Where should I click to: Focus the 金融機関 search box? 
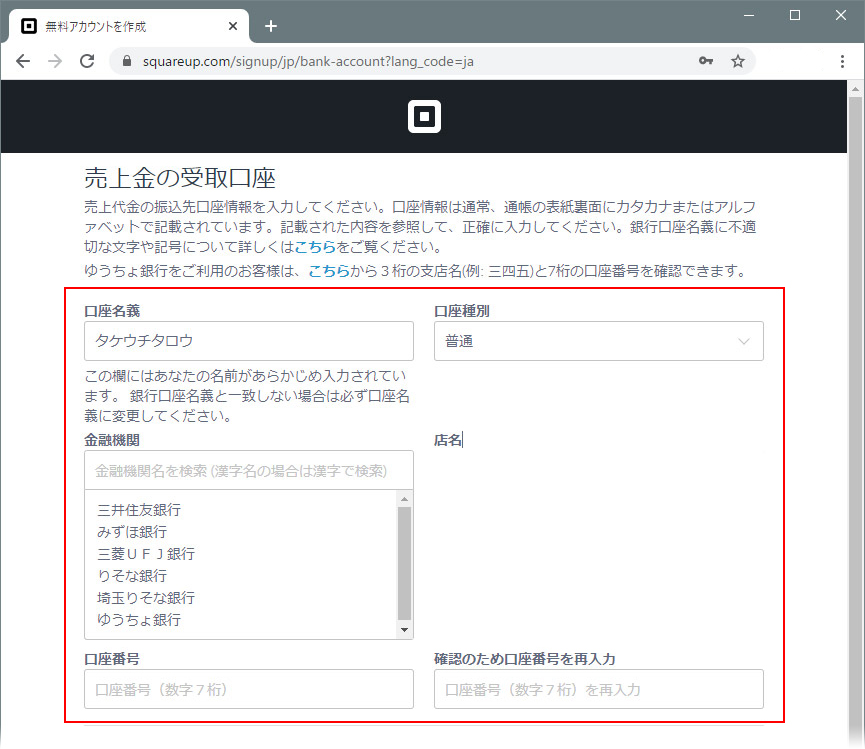(249, 470)
